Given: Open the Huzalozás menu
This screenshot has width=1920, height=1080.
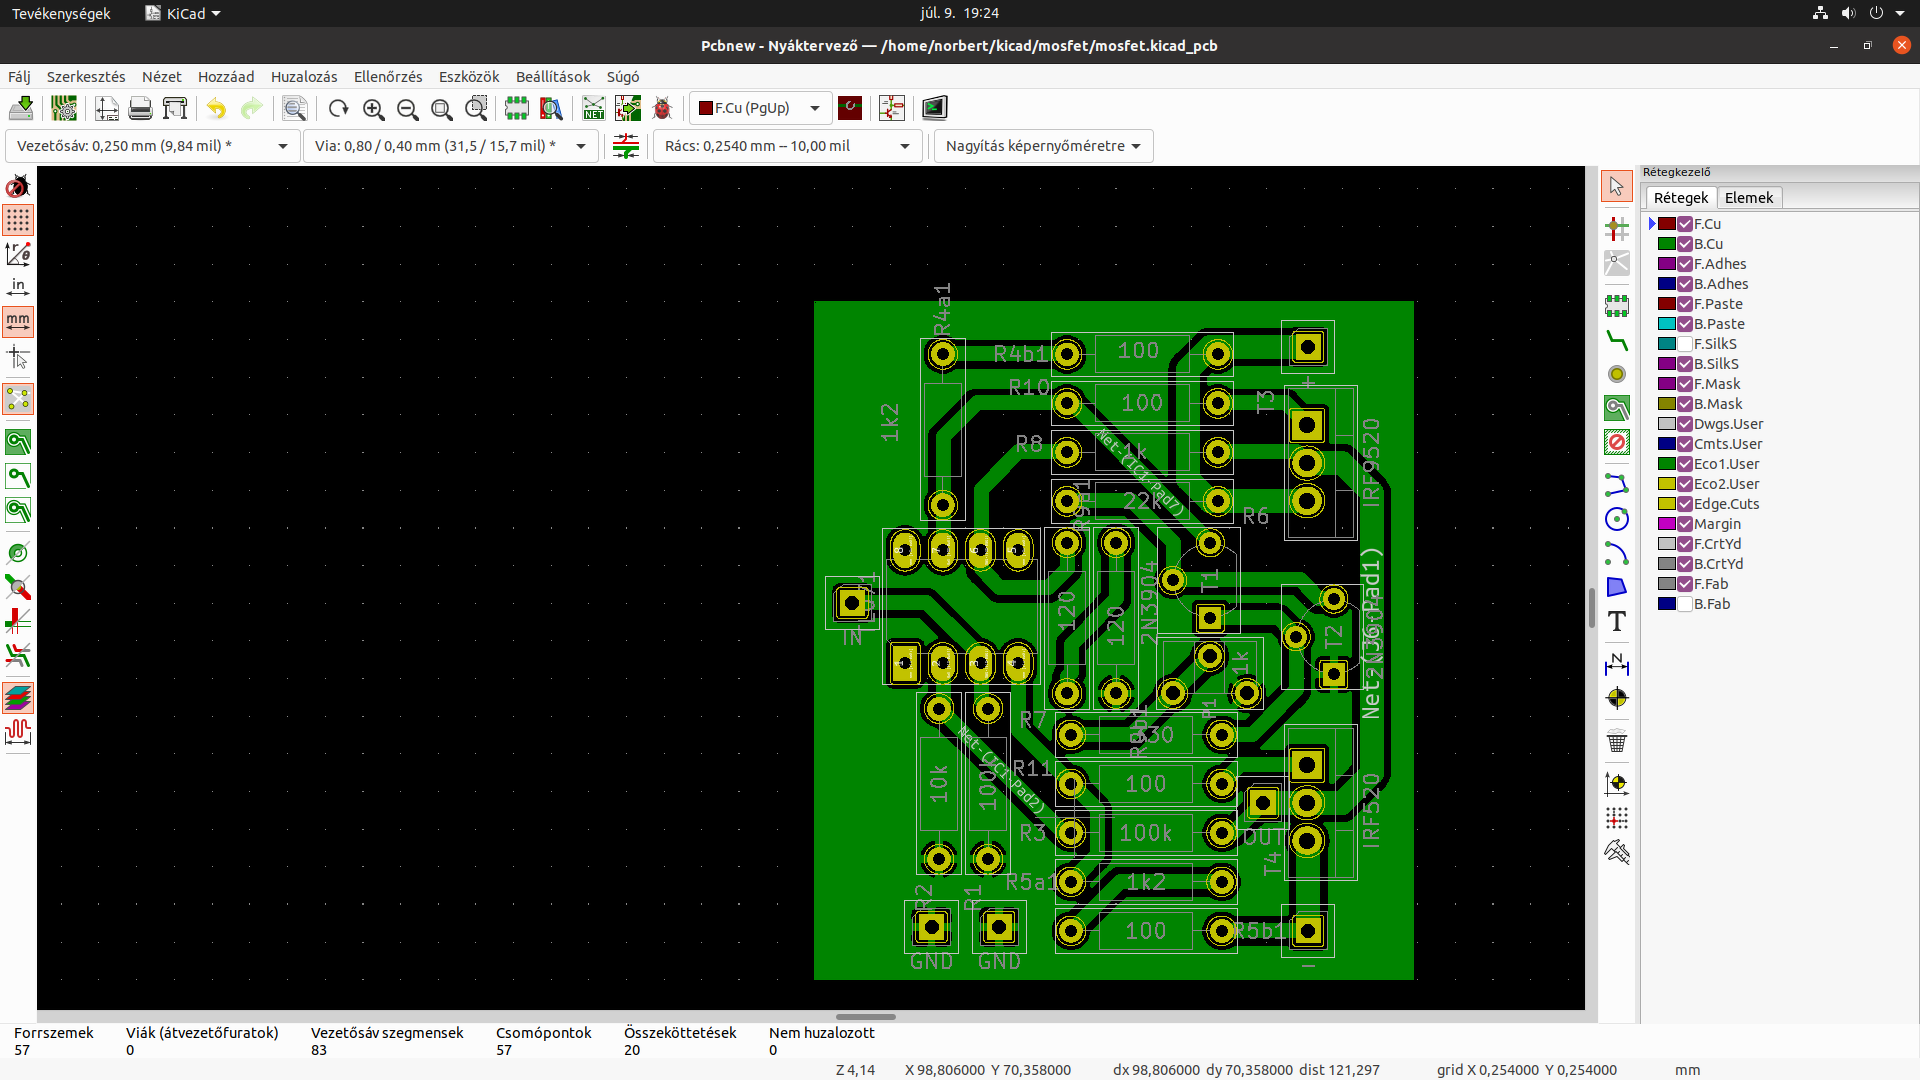Looking at the screenshot, I should (304, 77).
